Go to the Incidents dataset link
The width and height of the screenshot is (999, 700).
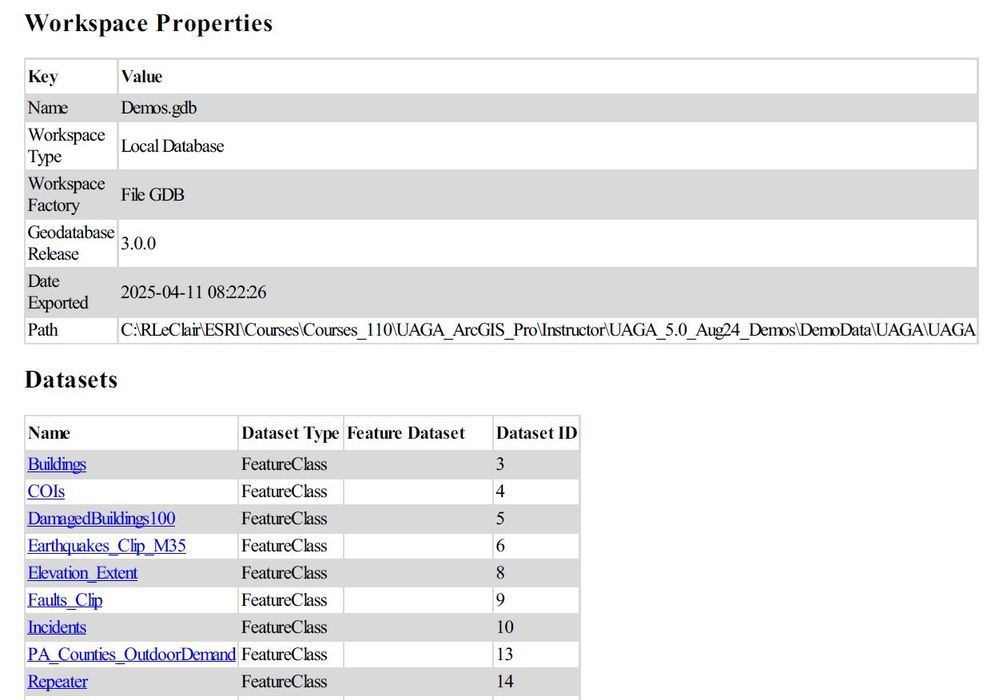point(57,627)
